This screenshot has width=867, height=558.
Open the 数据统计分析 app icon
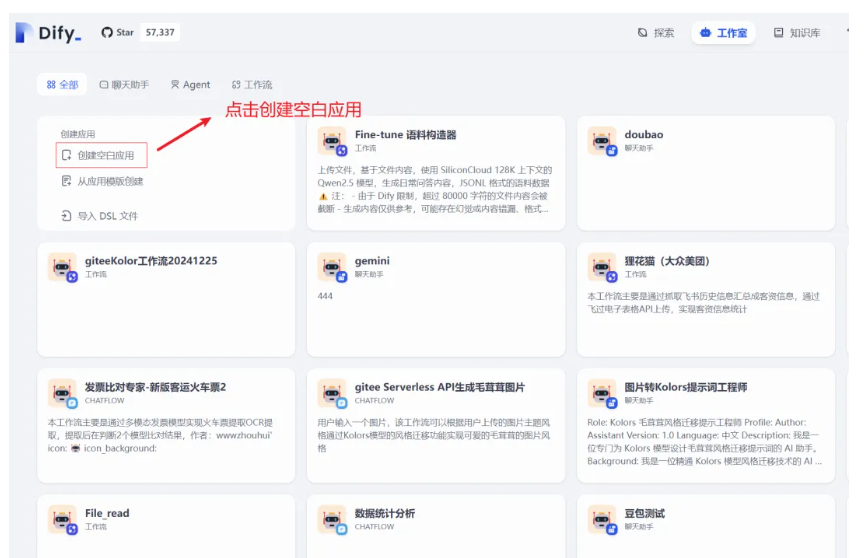332,519
